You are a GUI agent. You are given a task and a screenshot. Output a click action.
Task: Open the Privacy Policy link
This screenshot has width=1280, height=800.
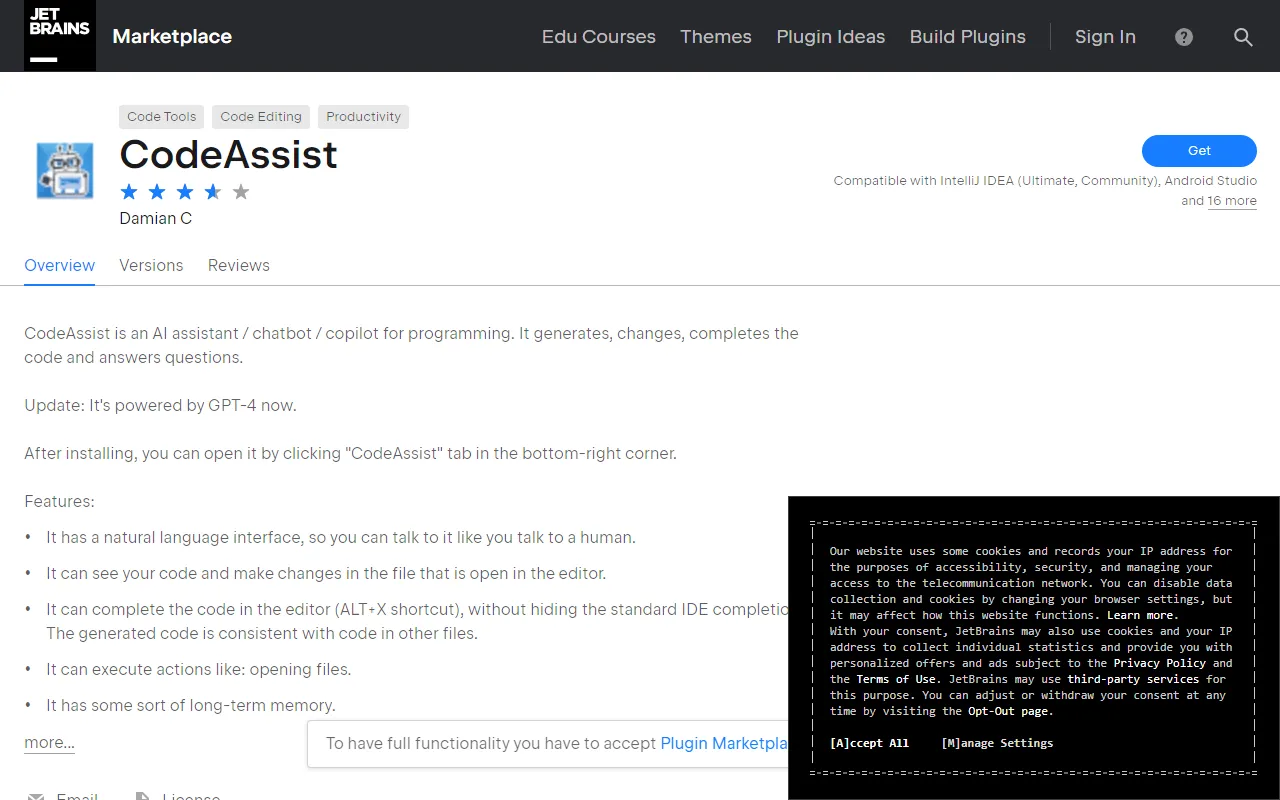[x=1159, y=663]
